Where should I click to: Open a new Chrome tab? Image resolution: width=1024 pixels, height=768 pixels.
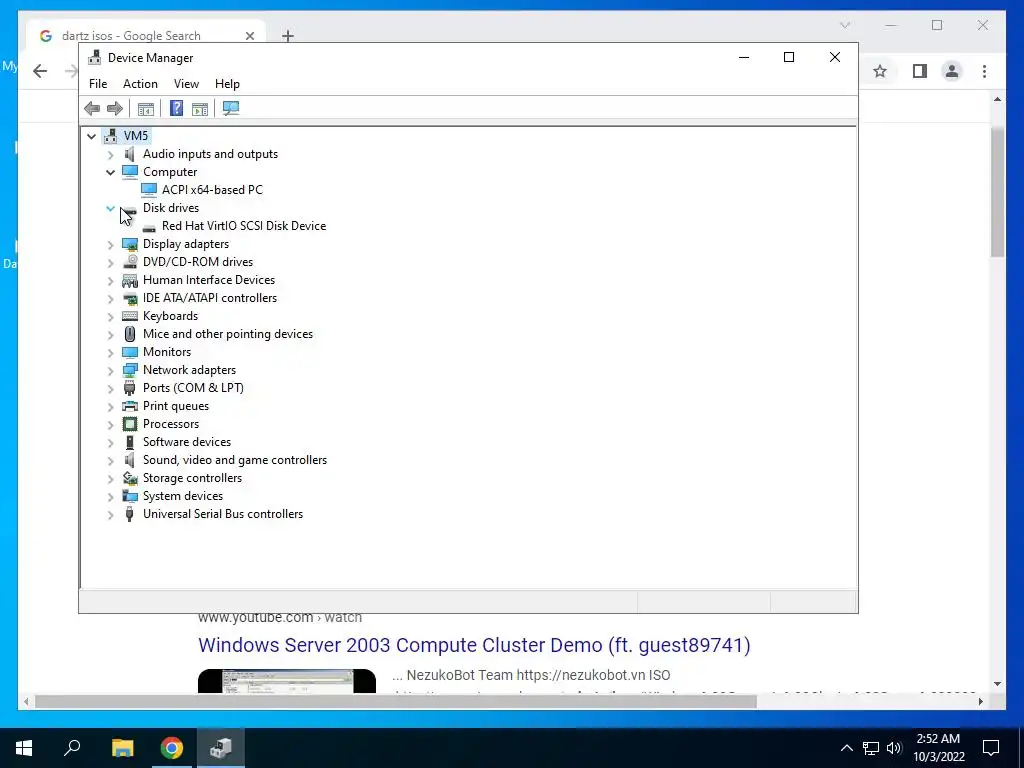(288, 36)
